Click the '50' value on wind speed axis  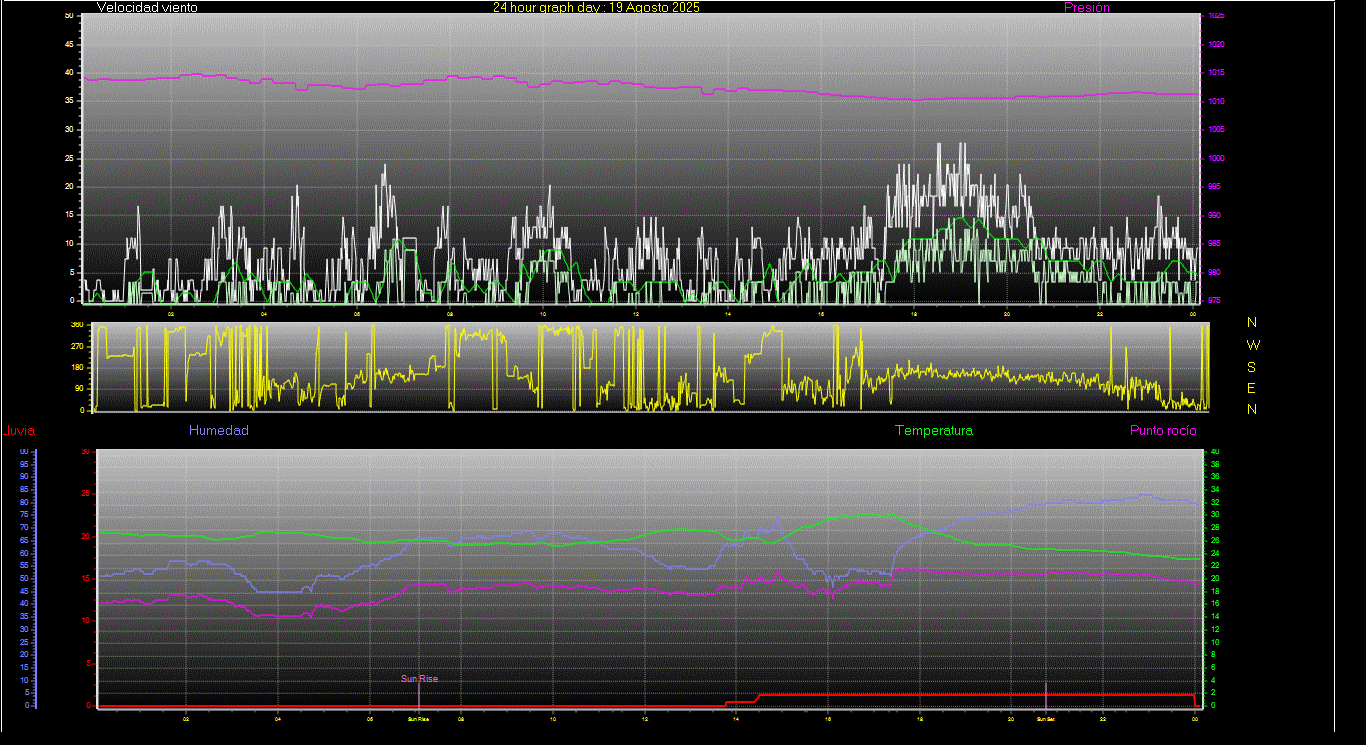click(x=69, y=16)
